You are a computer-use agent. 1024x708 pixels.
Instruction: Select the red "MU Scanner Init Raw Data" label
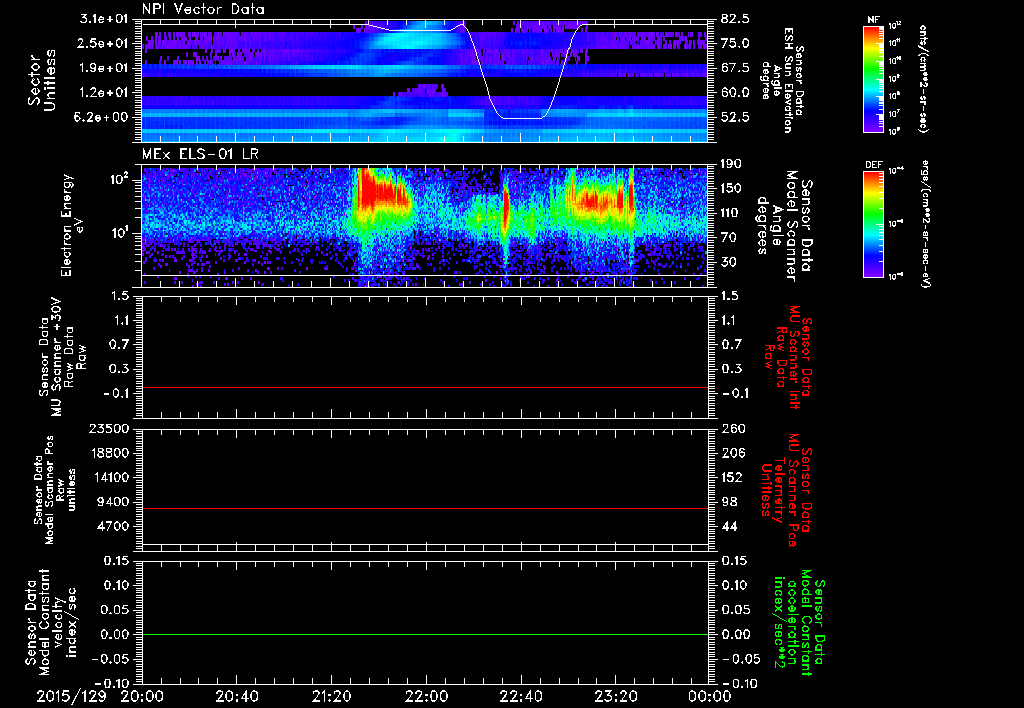tap(788, 357)
